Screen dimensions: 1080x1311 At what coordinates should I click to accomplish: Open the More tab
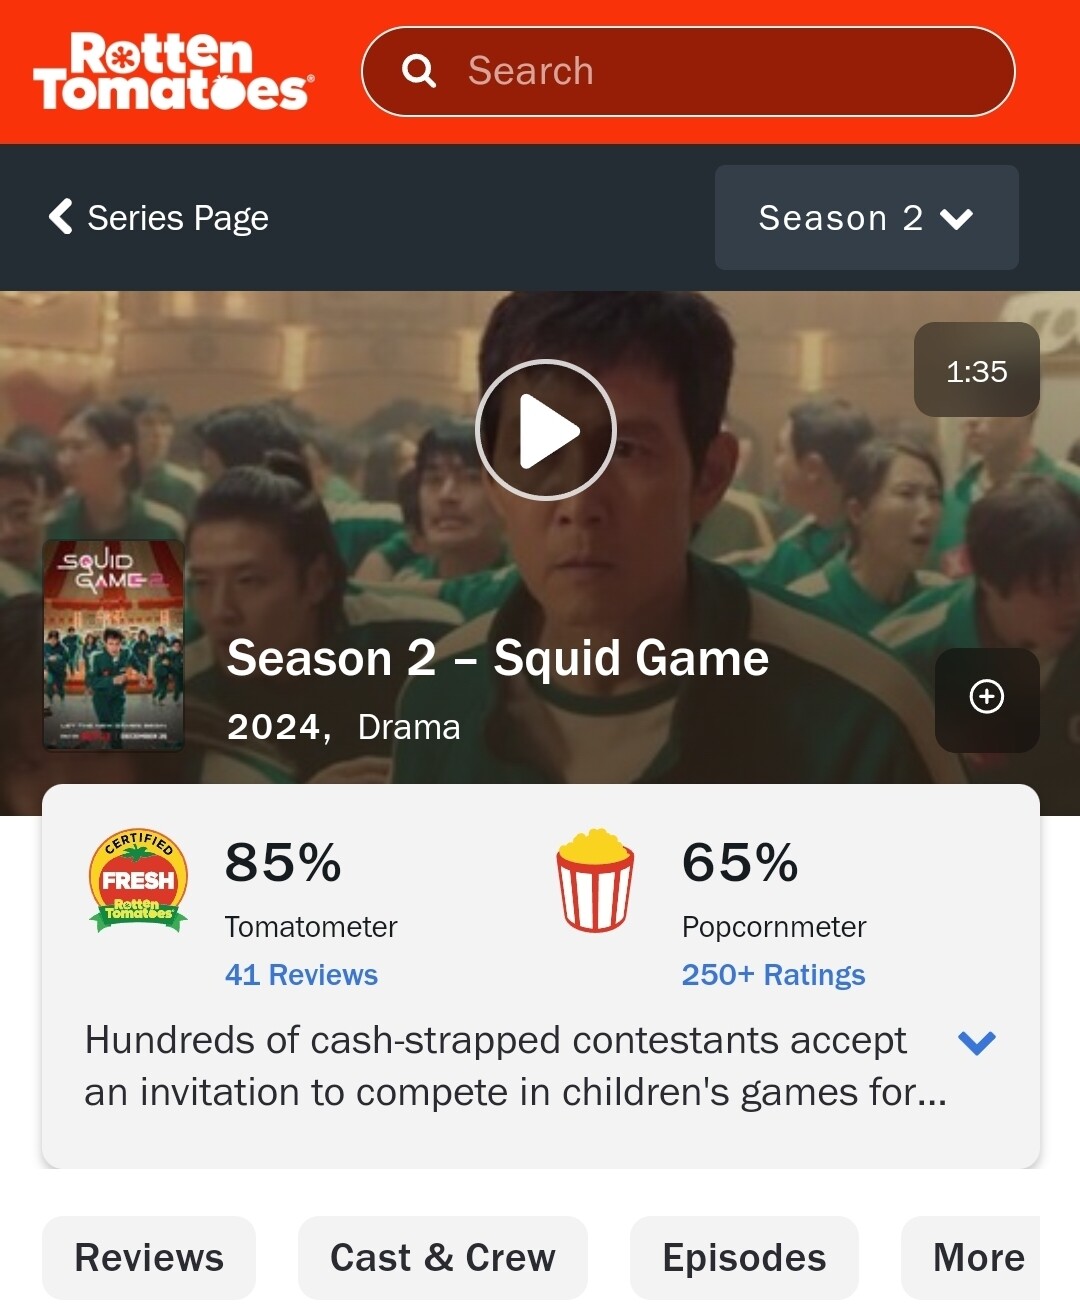(971, 1258)
